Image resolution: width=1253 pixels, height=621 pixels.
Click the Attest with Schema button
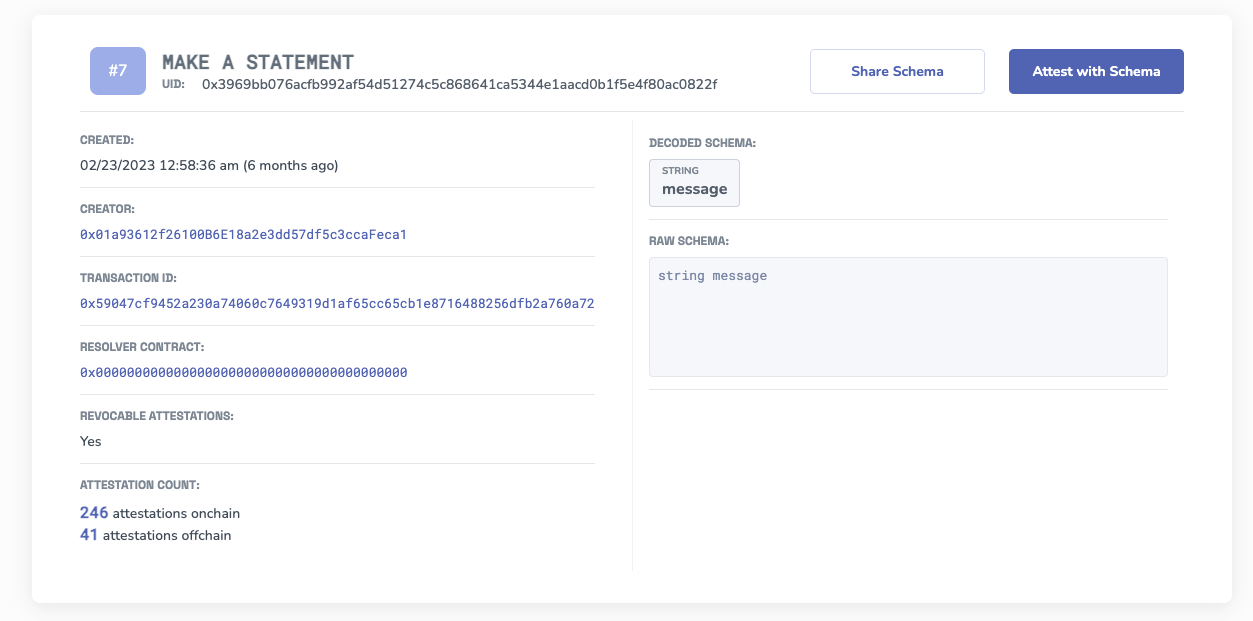(x=1096, y=71)
